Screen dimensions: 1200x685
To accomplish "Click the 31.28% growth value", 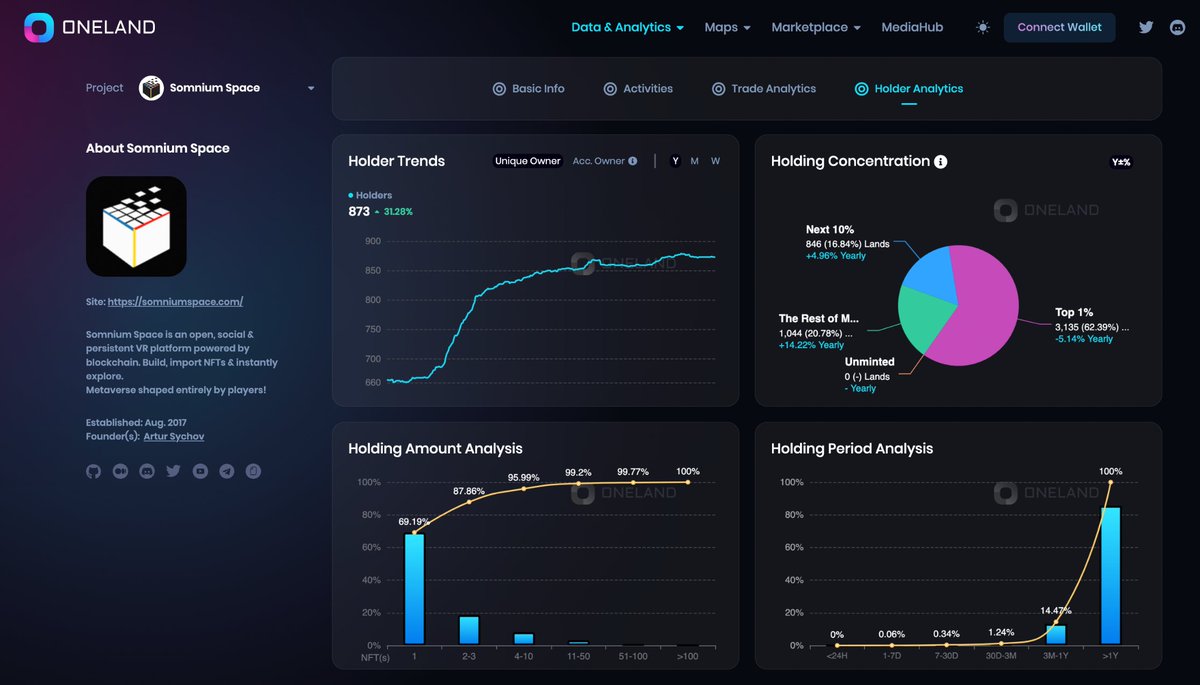I will tap(398, 212).
